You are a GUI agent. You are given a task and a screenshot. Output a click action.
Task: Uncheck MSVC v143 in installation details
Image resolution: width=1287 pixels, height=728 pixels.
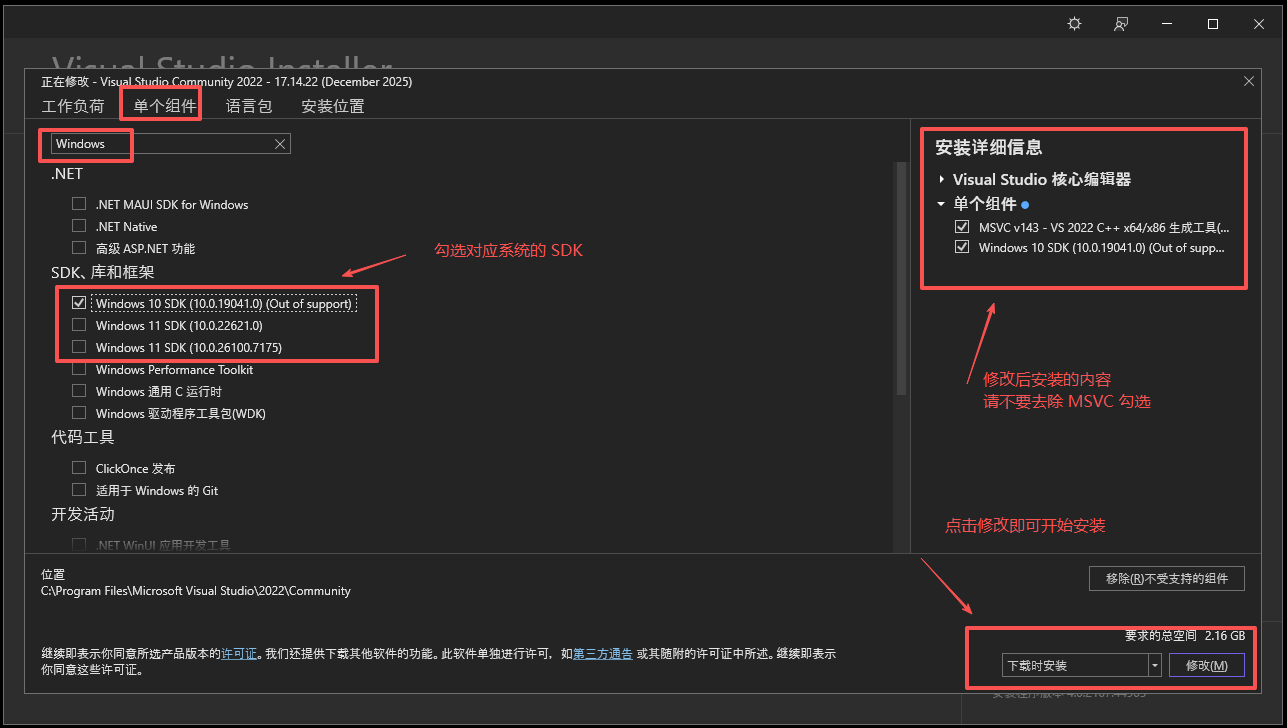click(962, 227)
